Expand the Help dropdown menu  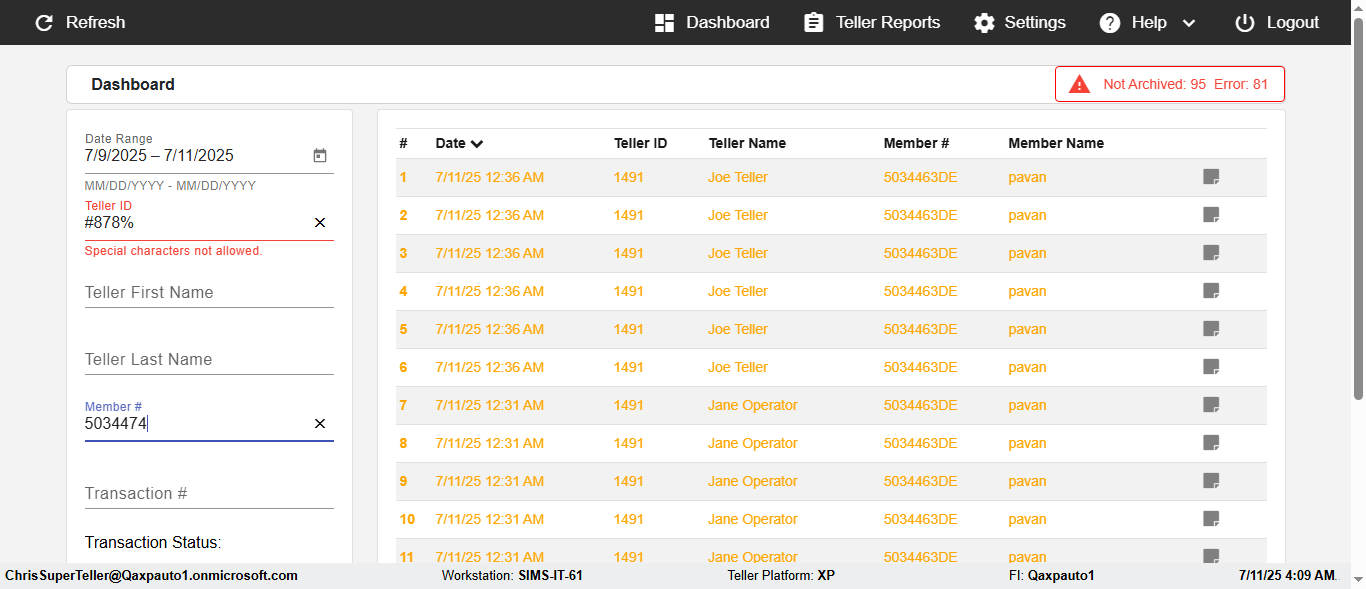click(x=1189, y=23)
